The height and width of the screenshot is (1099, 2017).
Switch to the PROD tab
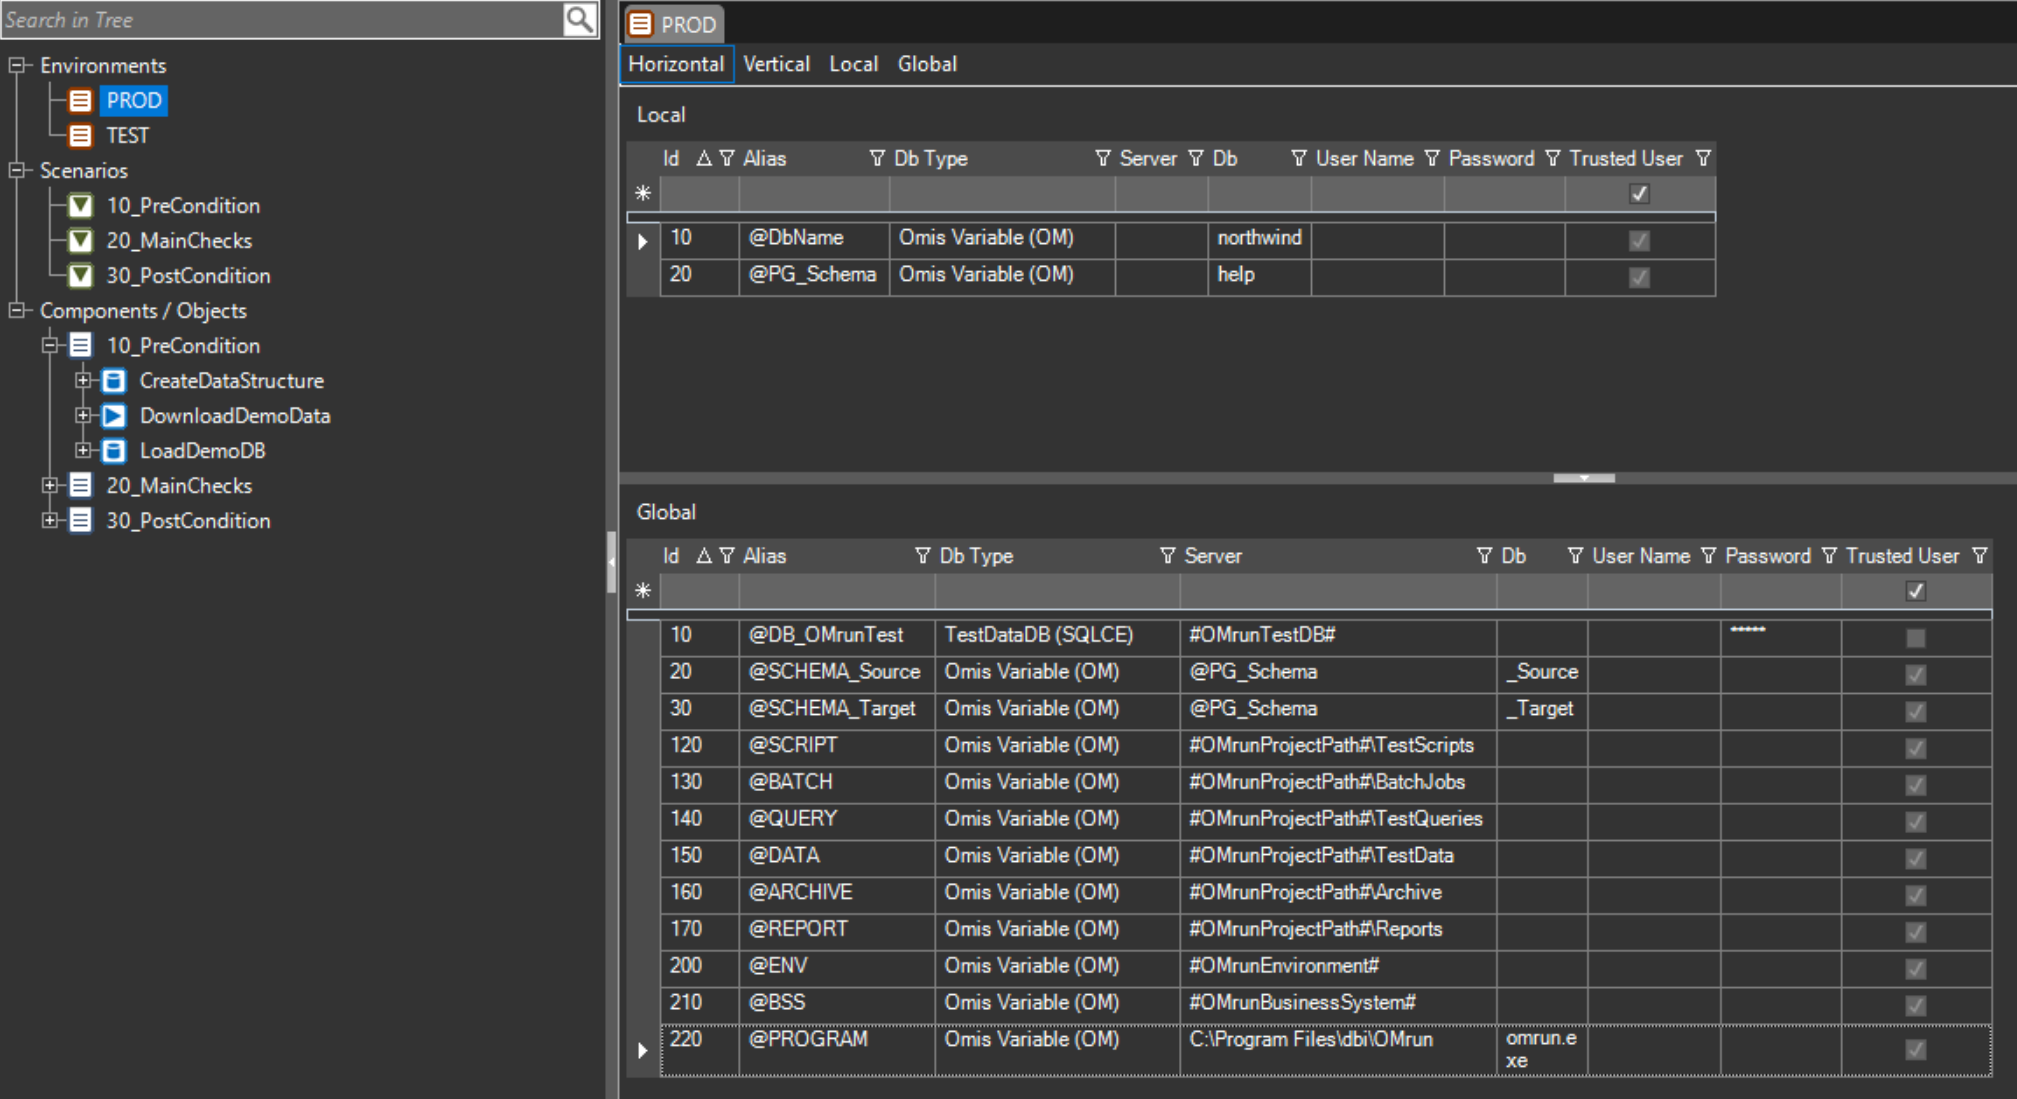click(x=675, y=24)
